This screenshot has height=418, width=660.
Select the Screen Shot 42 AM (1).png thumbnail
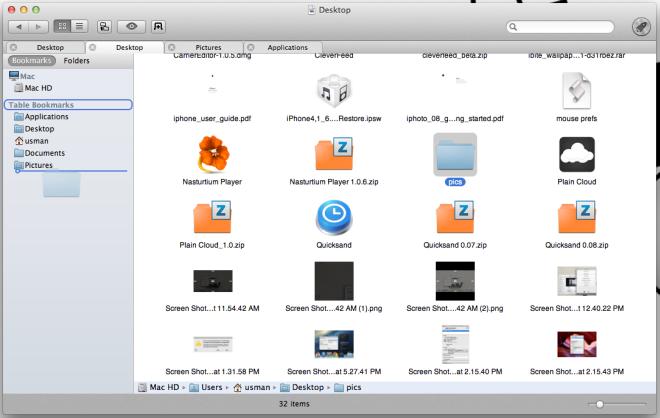[334, 281]
